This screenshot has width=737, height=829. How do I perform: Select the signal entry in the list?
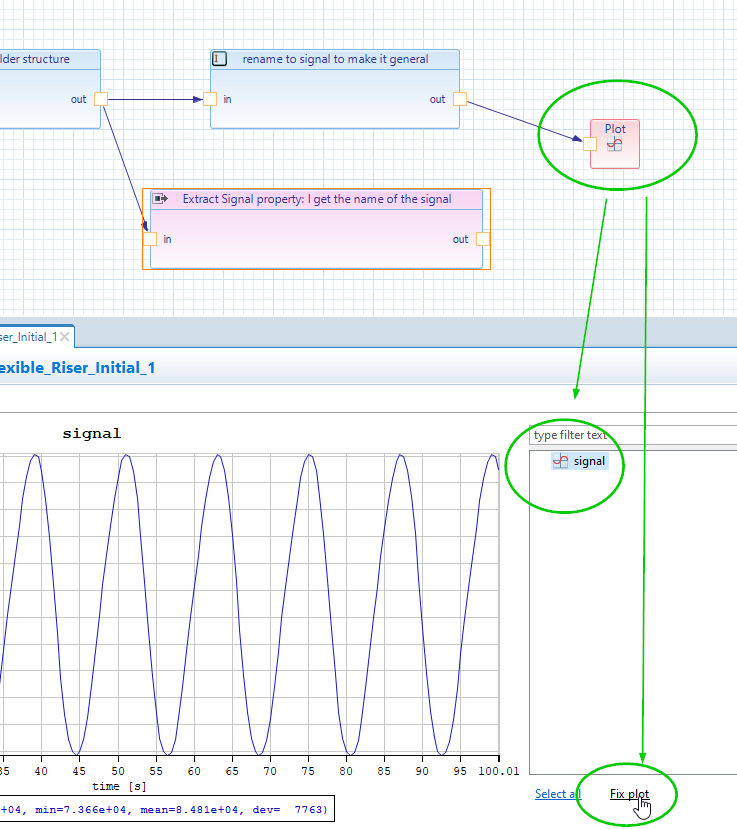(x=589, y=461)
